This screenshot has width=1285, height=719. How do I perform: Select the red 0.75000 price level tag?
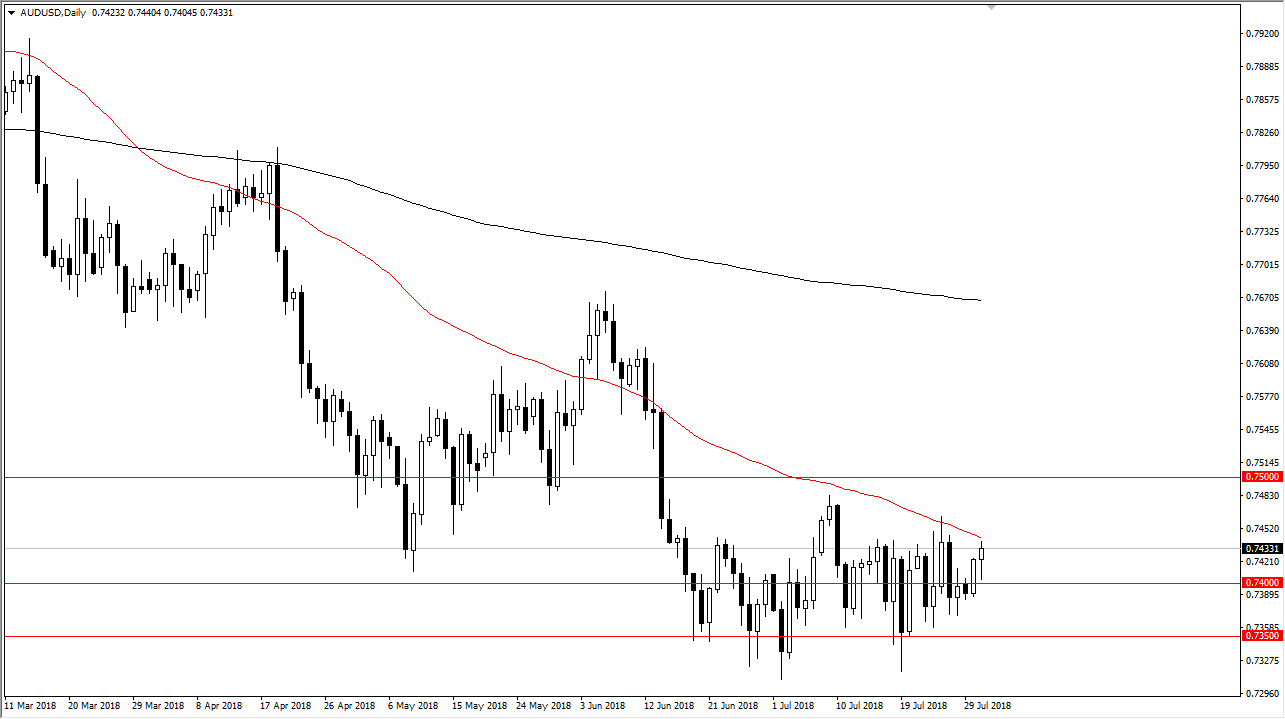[1261, 477]
